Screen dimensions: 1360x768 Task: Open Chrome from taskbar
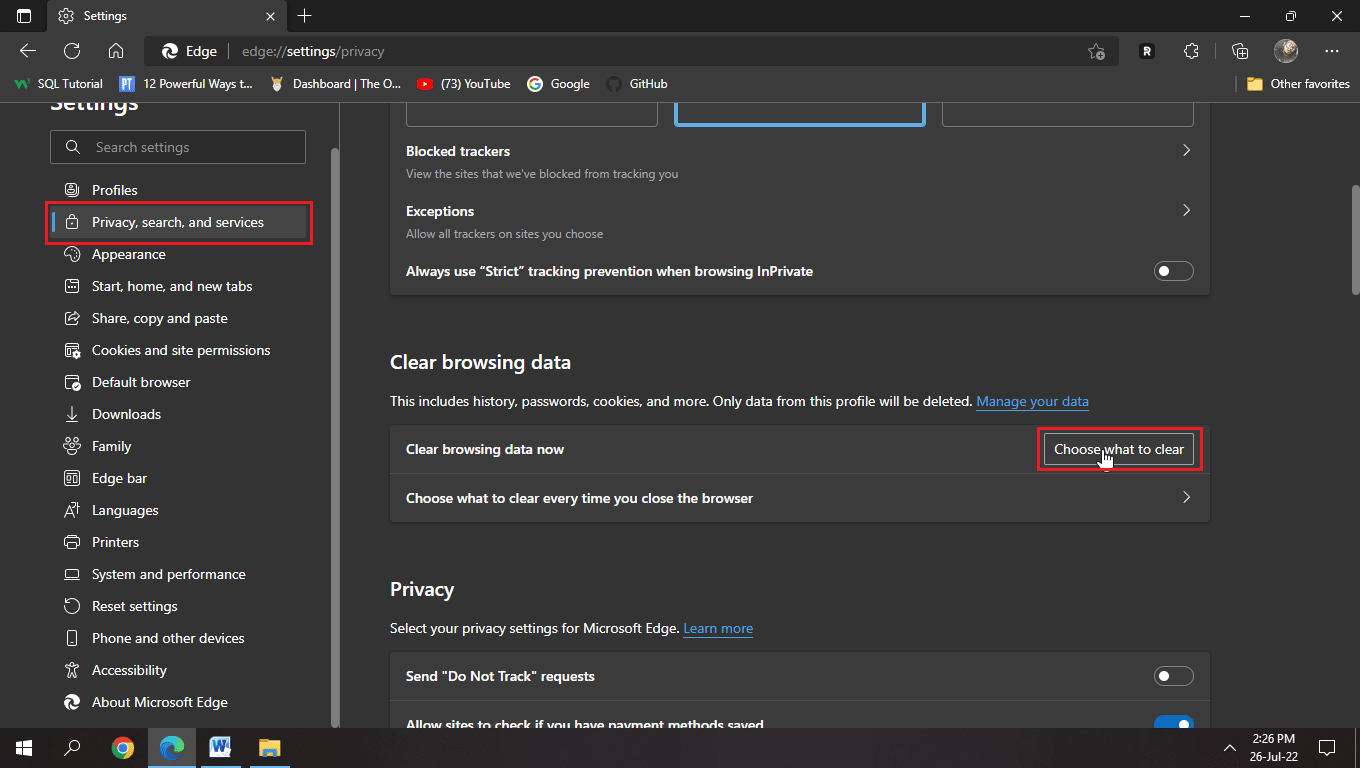pos(123,747)
